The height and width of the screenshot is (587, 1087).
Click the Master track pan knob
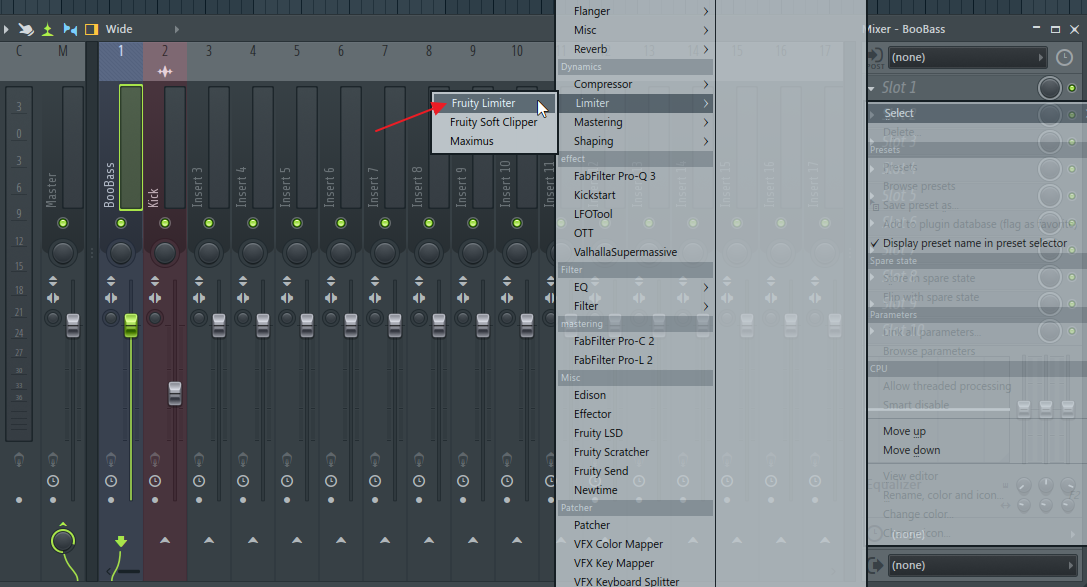pos(63,253)
